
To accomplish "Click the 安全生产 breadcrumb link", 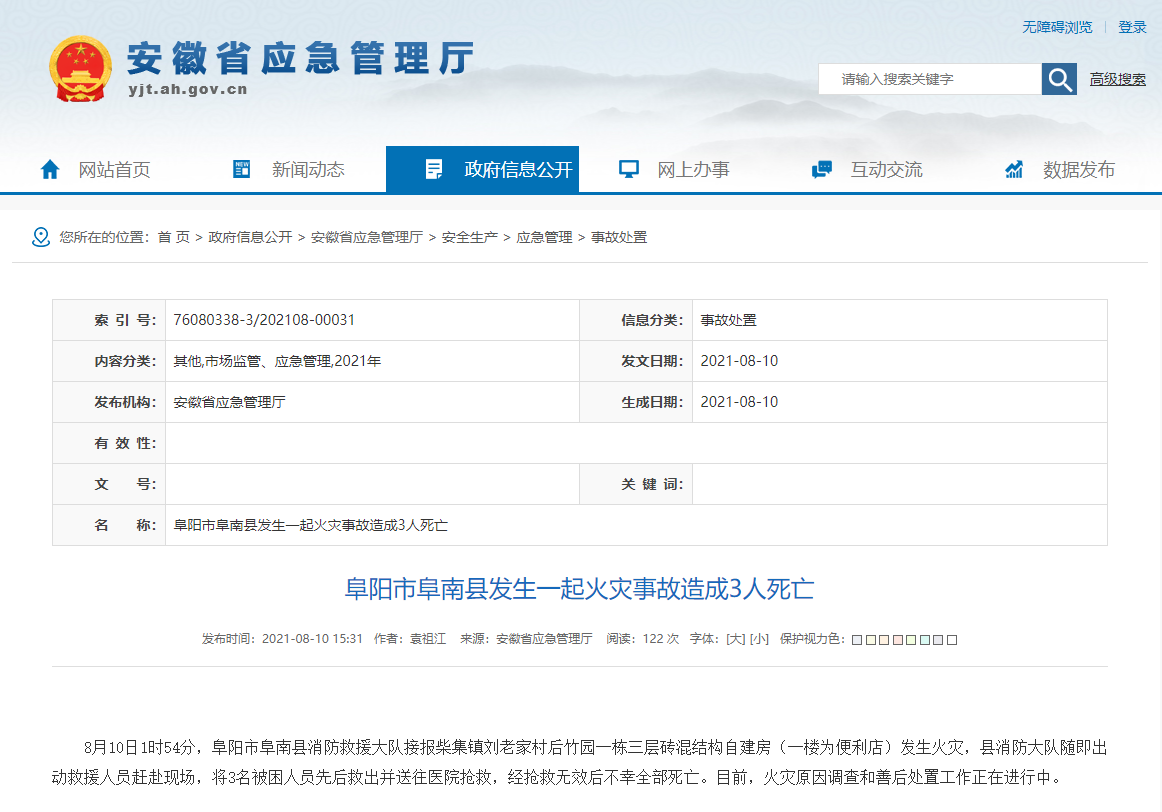I will [469, 237].
